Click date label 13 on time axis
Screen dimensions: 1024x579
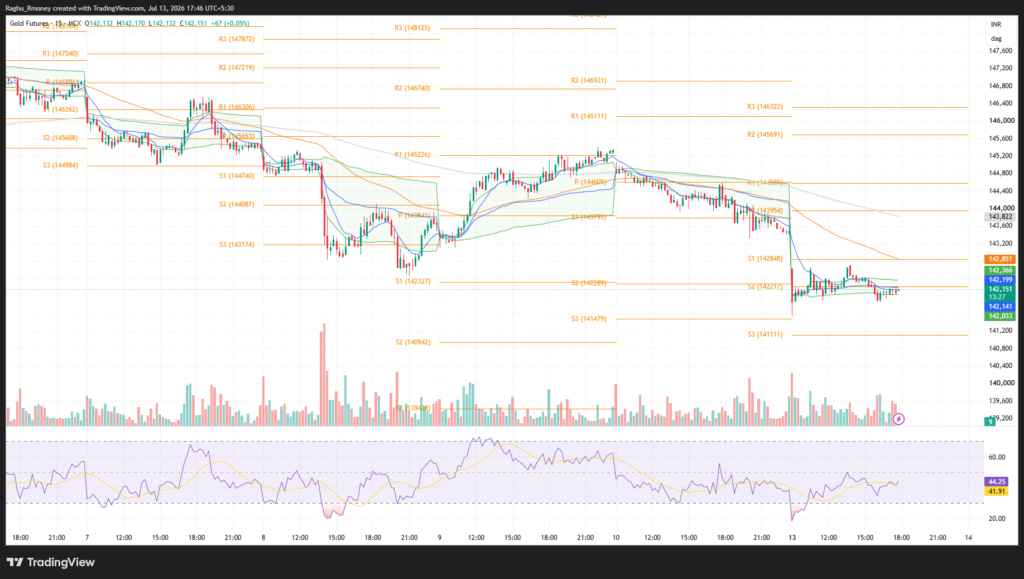point(792,537)
